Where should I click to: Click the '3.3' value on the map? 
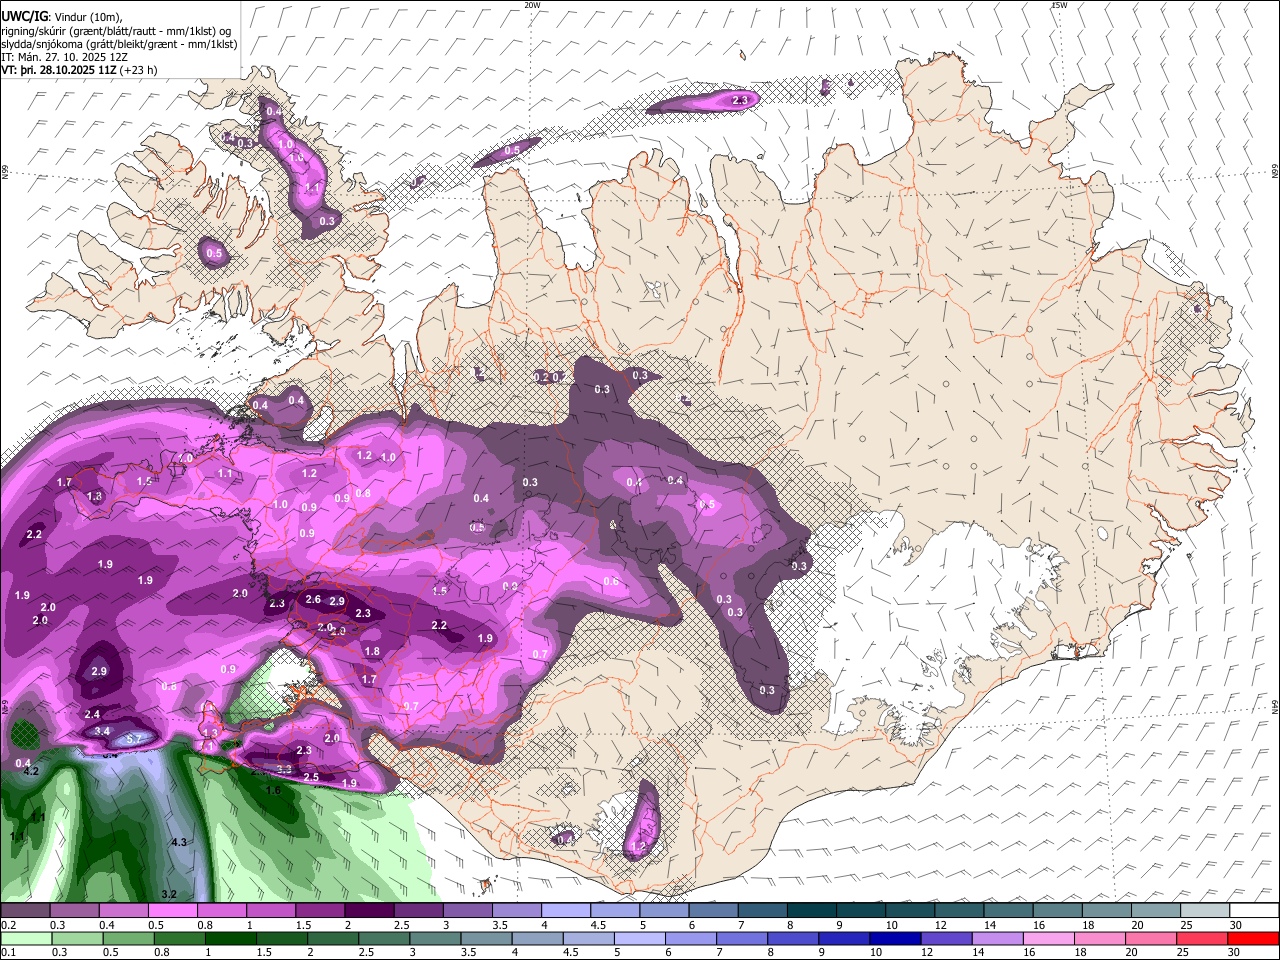(284, 769)
